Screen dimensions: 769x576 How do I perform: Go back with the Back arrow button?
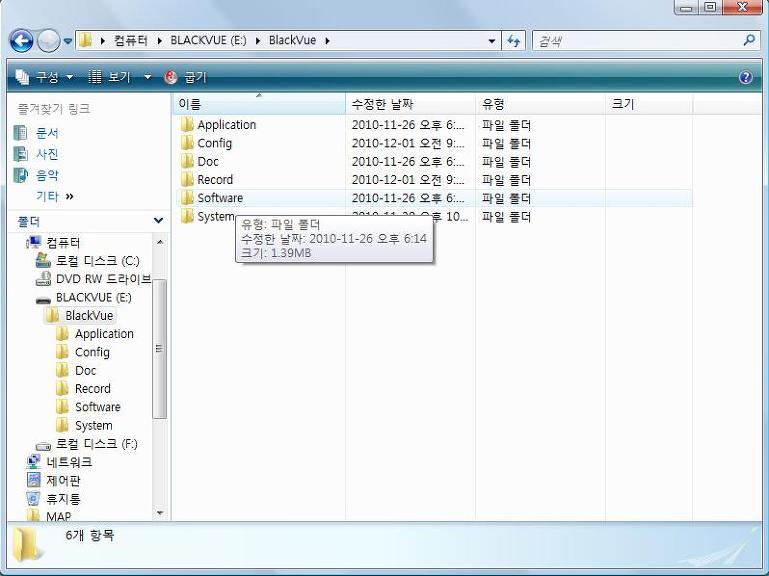coord(22,41)
